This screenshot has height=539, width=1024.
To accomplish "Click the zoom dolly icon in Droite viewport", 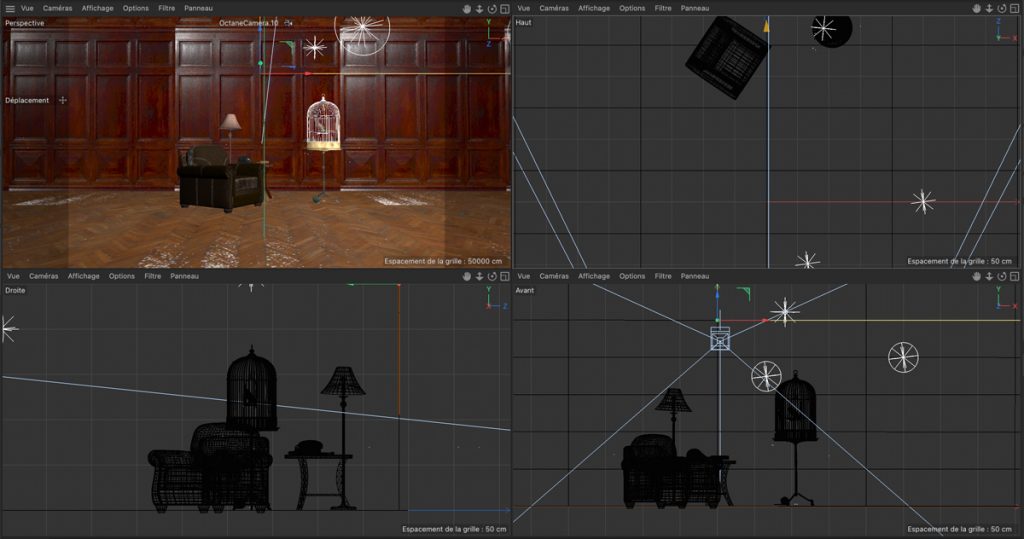I will coord(479,276).
